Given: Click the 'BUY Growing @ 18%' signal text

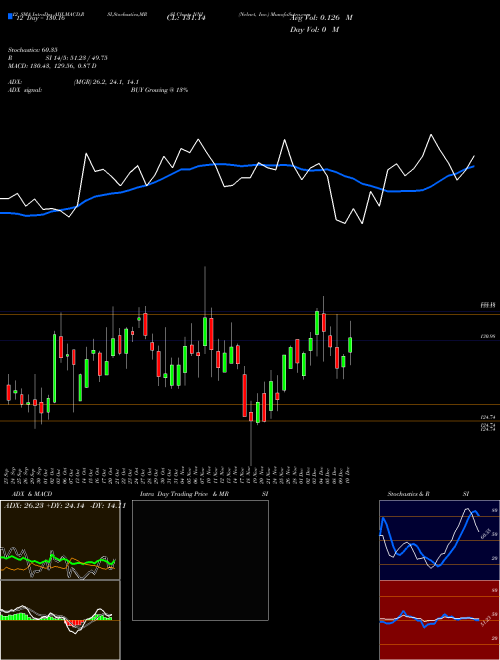Looking at the screenshot, I should pyautogui.click(x=159, y=90).
